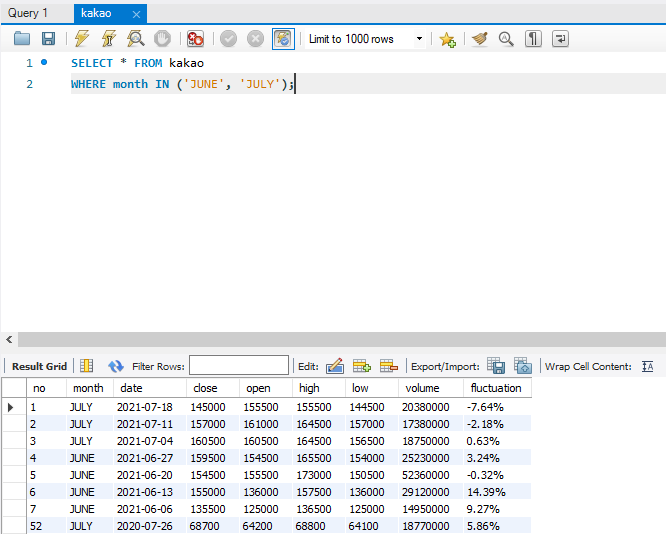The image size is (666, 534).
Task: Click line number 2 in editor
Action: tap(29, 84)
